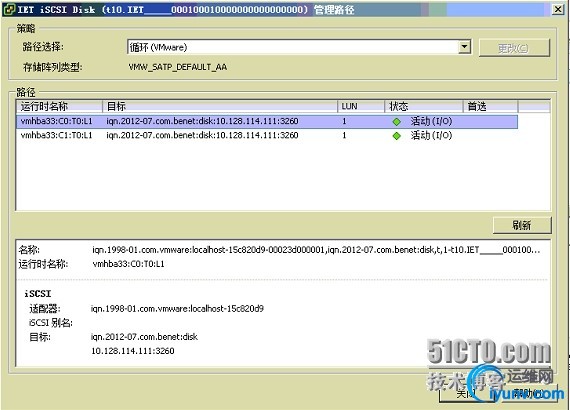
Task: Click iSCSI target value iqn.2012-07.com.benet:disk in details
Action: click(x=144, y=337)
